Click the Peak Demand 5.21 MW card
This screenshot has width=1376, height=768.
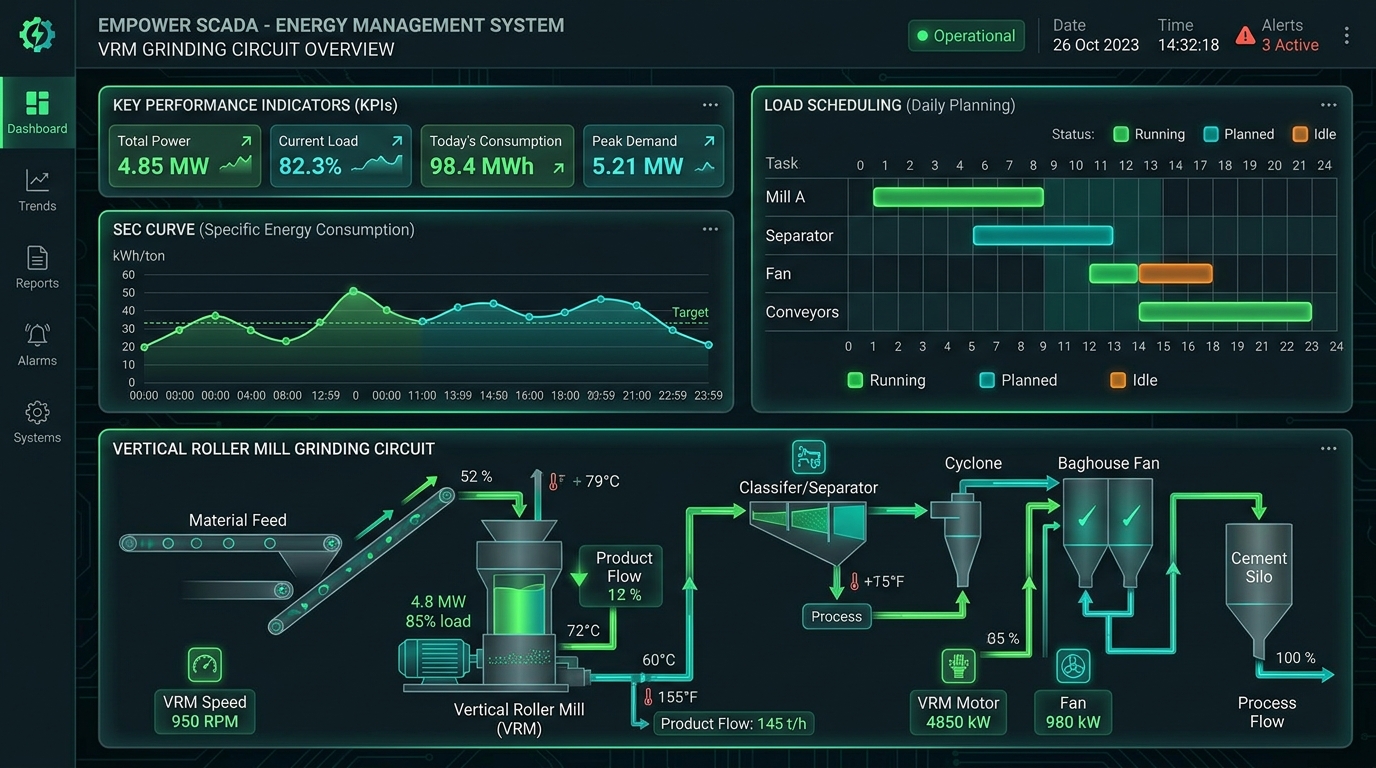(x=653, y=156)
